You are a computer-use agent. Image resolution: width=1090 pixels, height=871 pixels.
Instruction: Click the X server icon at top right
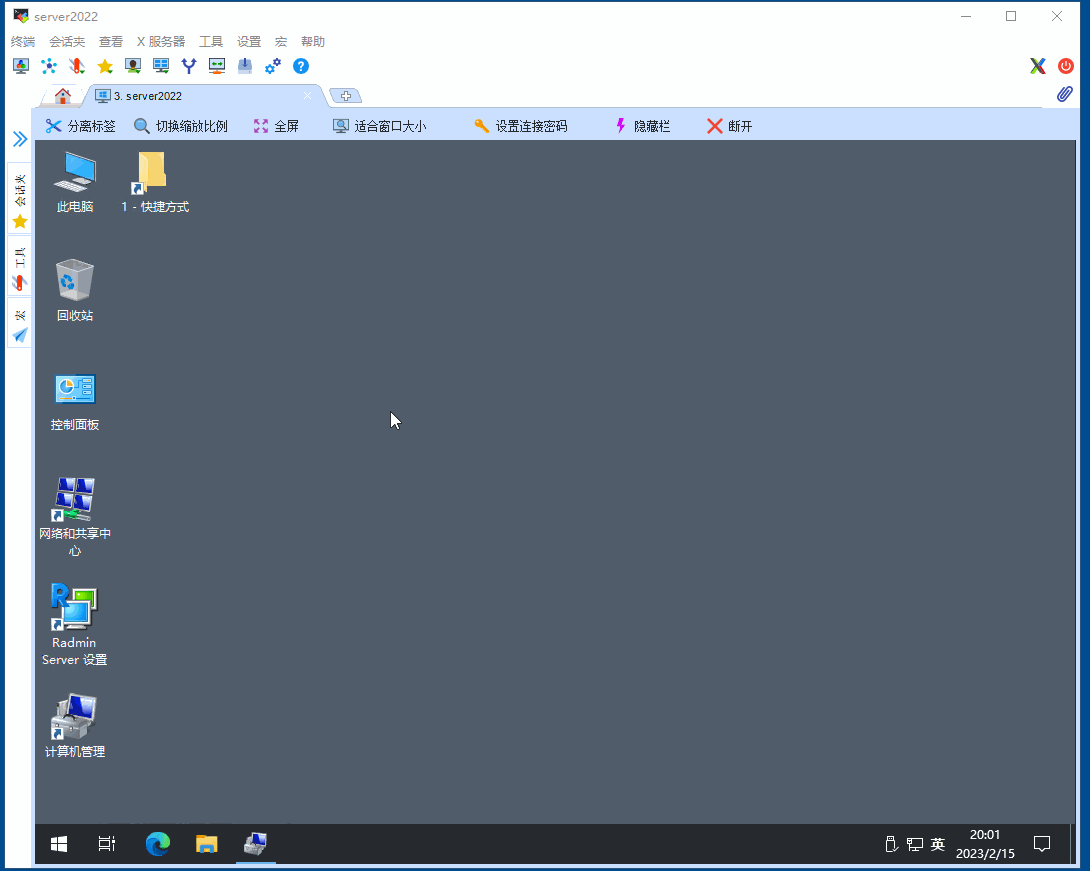1038,66
